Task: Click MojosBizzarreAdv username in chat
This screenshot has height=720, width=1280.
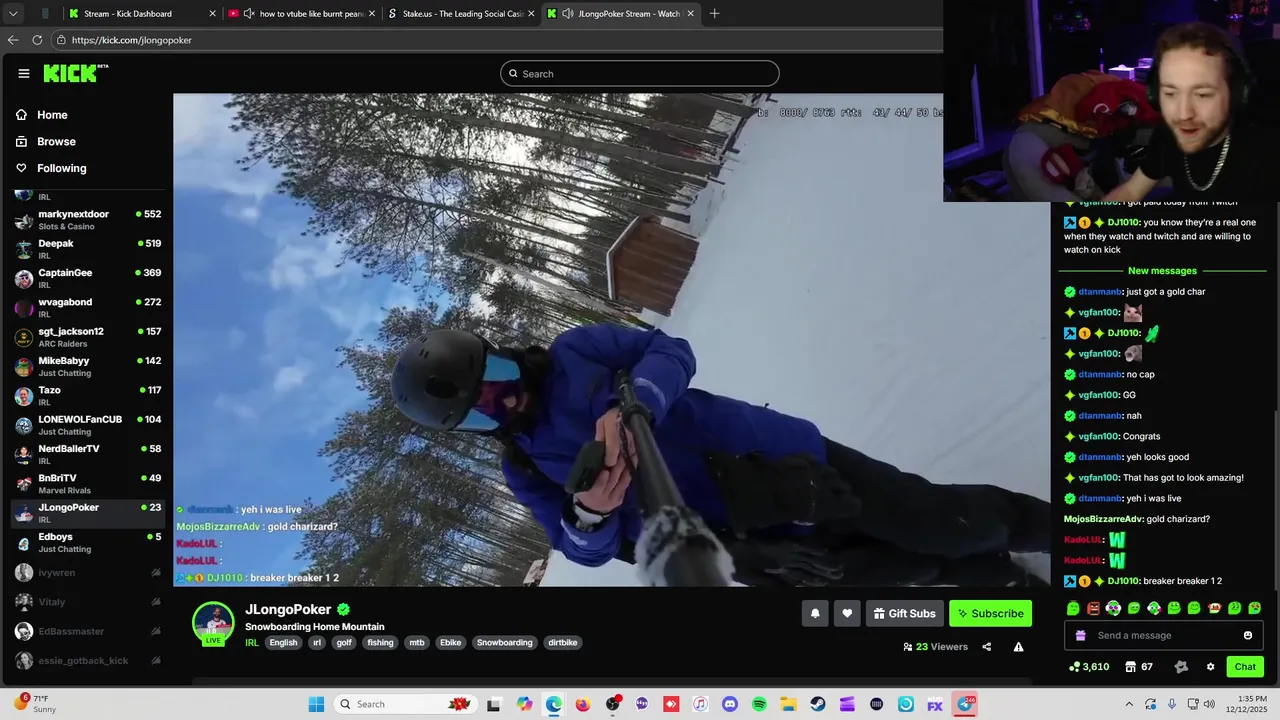Action: pyautogui.click(x=1103, y=519)
